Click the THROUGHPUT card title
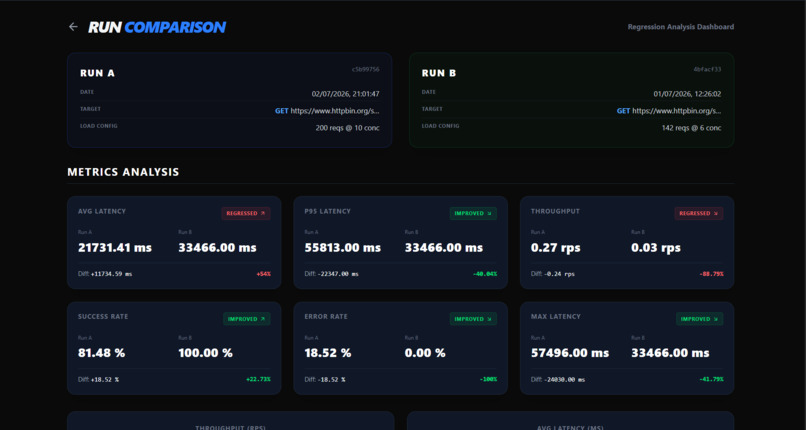The height and width of the screenshot is (430, 806). (554, 211)
